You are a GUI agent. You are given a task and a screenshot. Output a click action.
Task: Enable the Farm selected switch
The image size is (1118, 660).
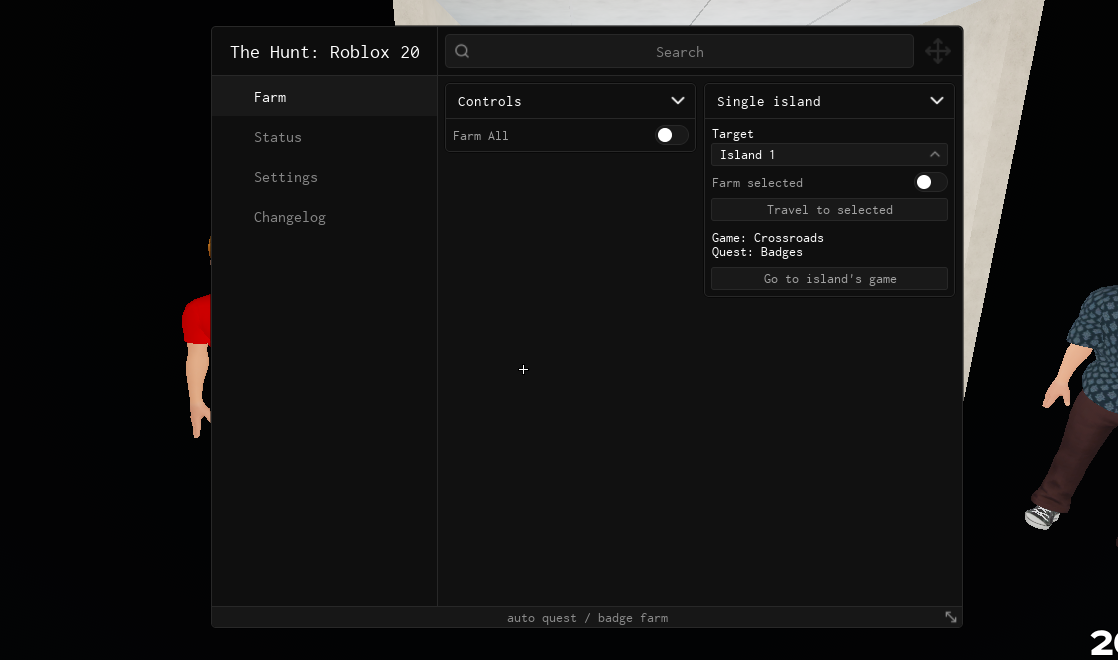click(x=930, y=182)
